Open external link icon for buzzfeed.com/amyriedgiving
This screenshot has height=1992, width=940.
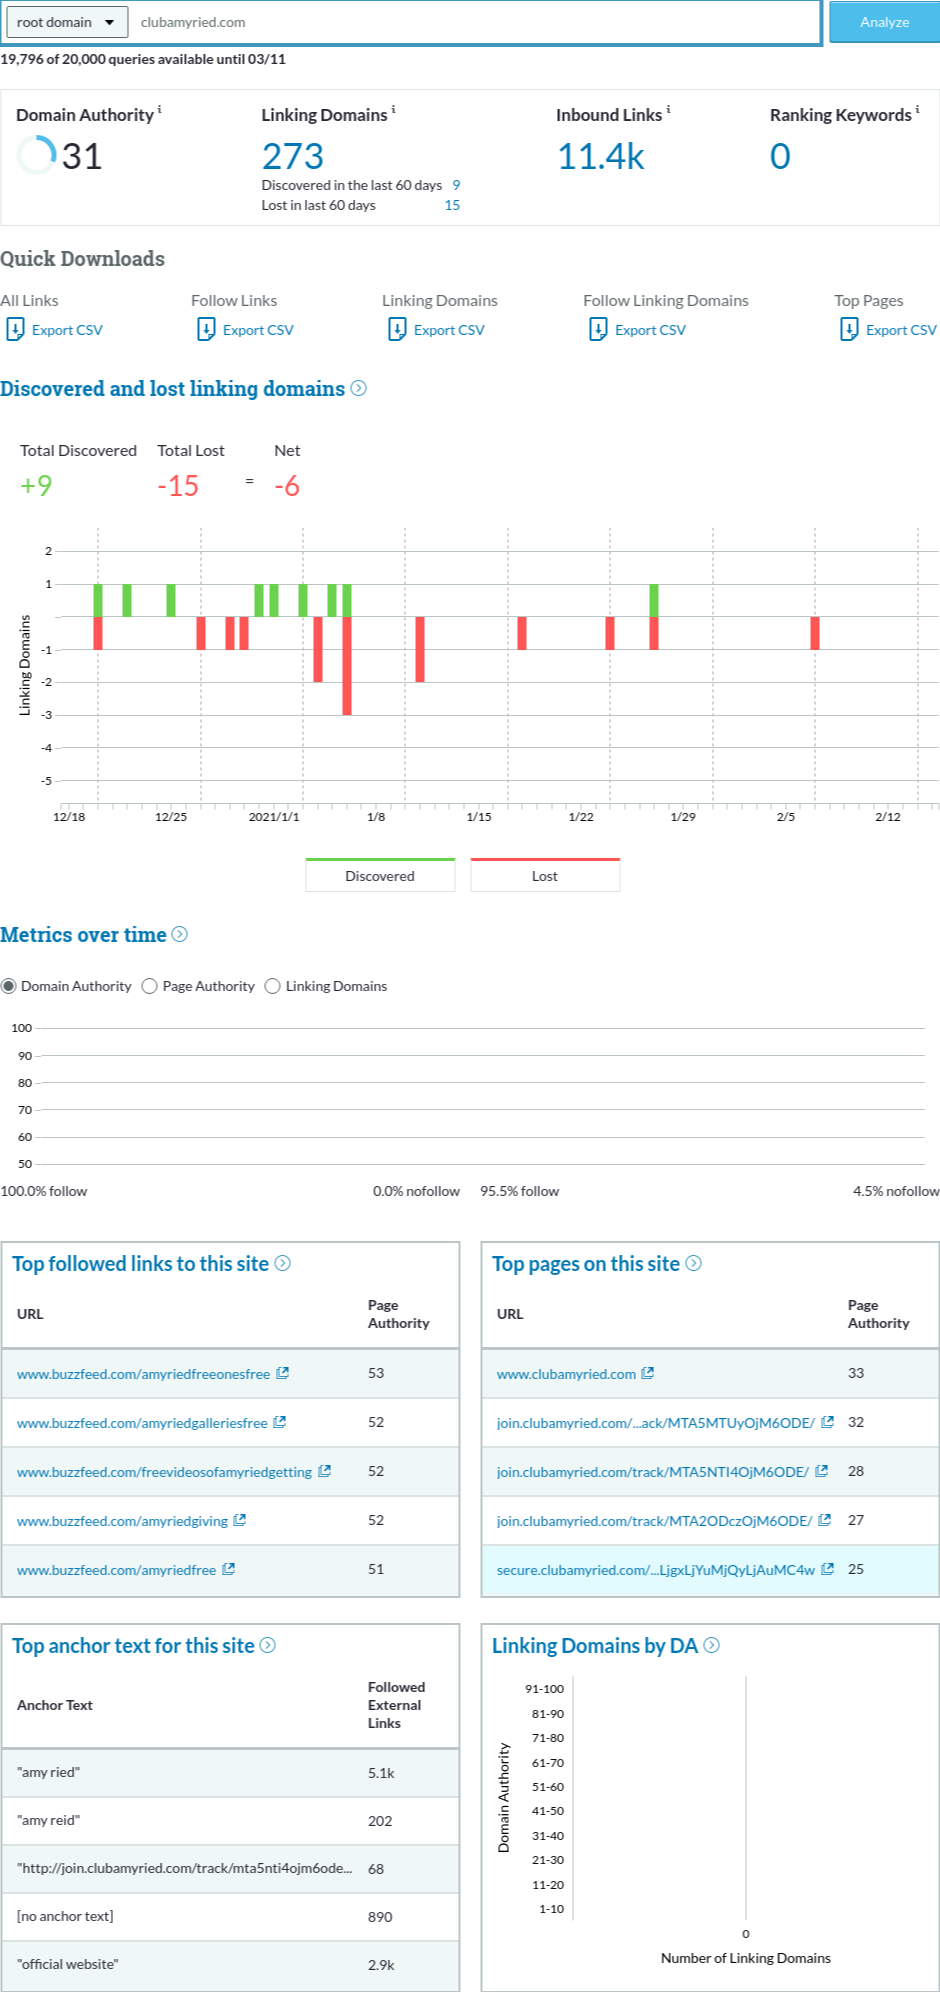tap(240, 1520)
